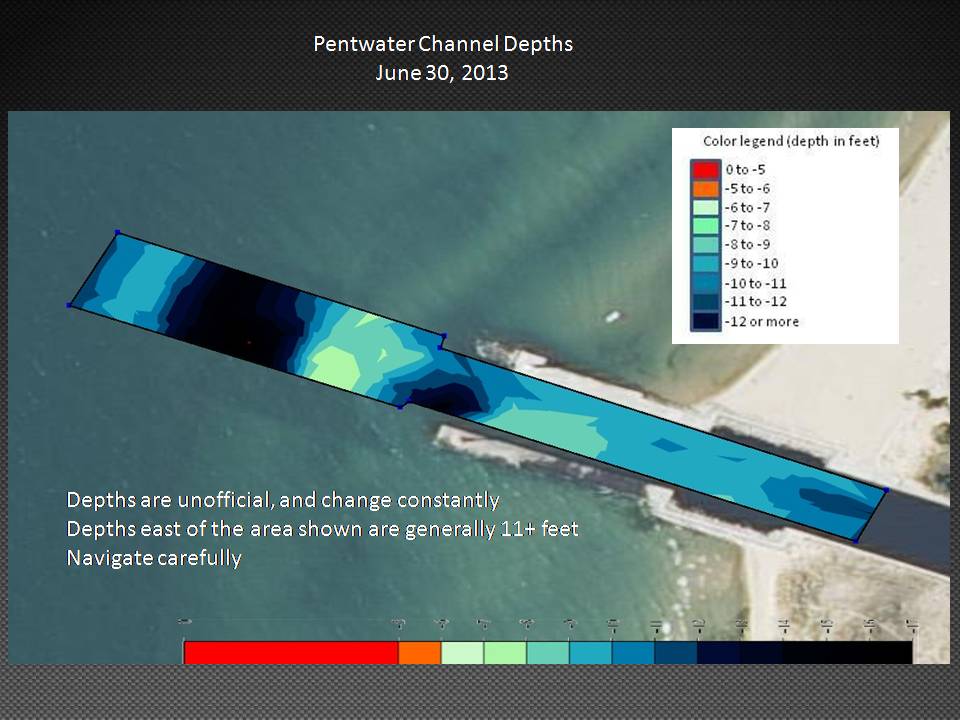Click the small white boat on the water
960x720 pixels.
(x=612, y=317)
